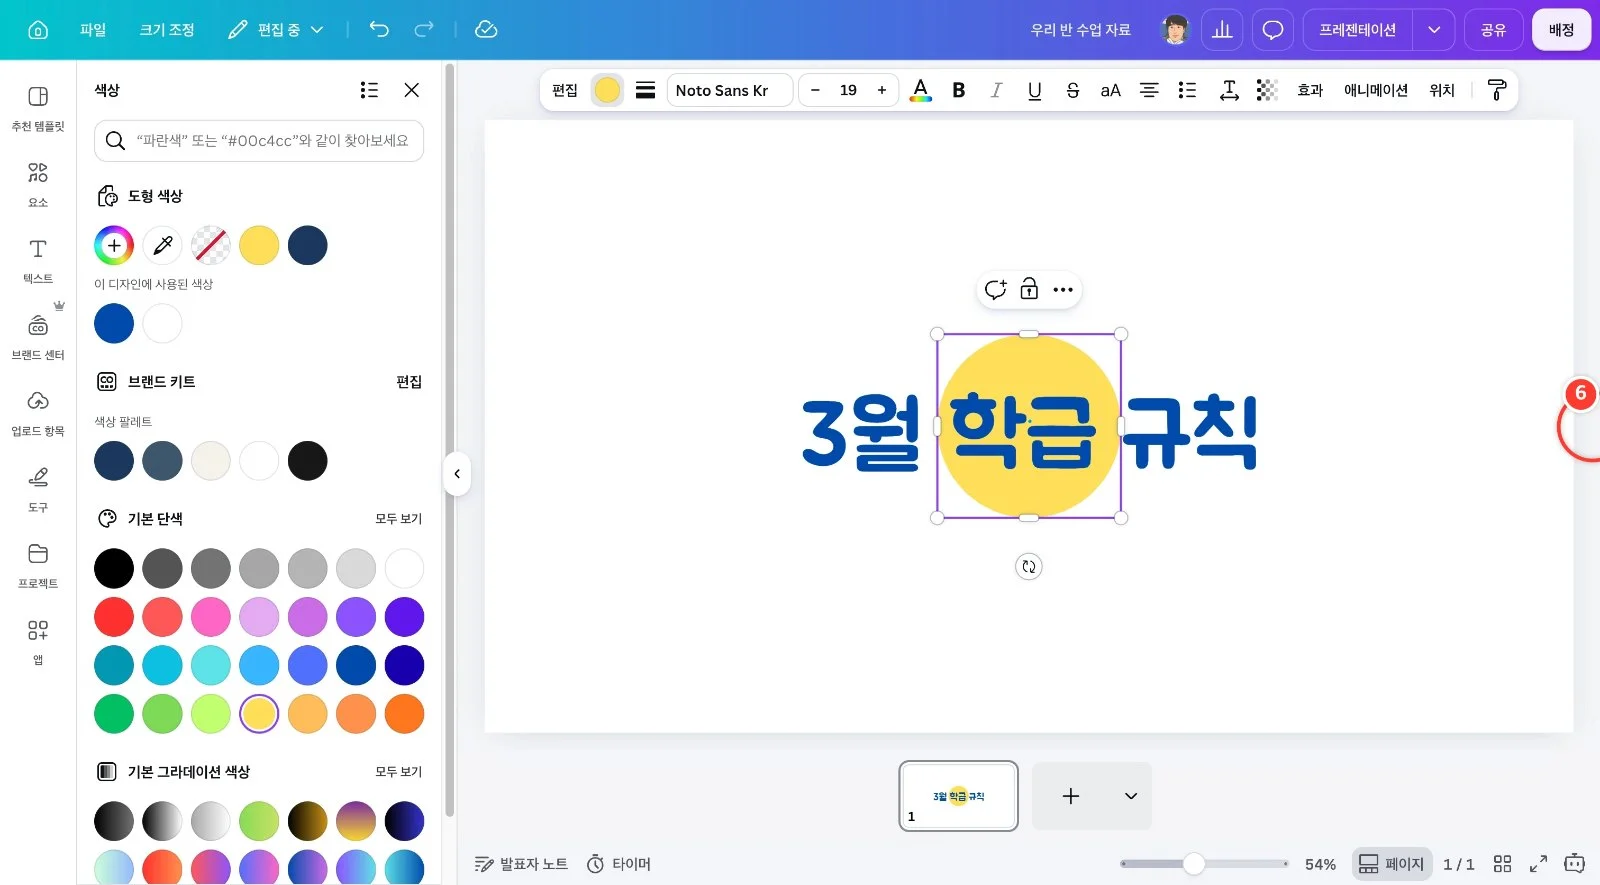Viewport: 1600px width, 885px height.
Task: Check cloud save status icon
Action: click(486, 29)
